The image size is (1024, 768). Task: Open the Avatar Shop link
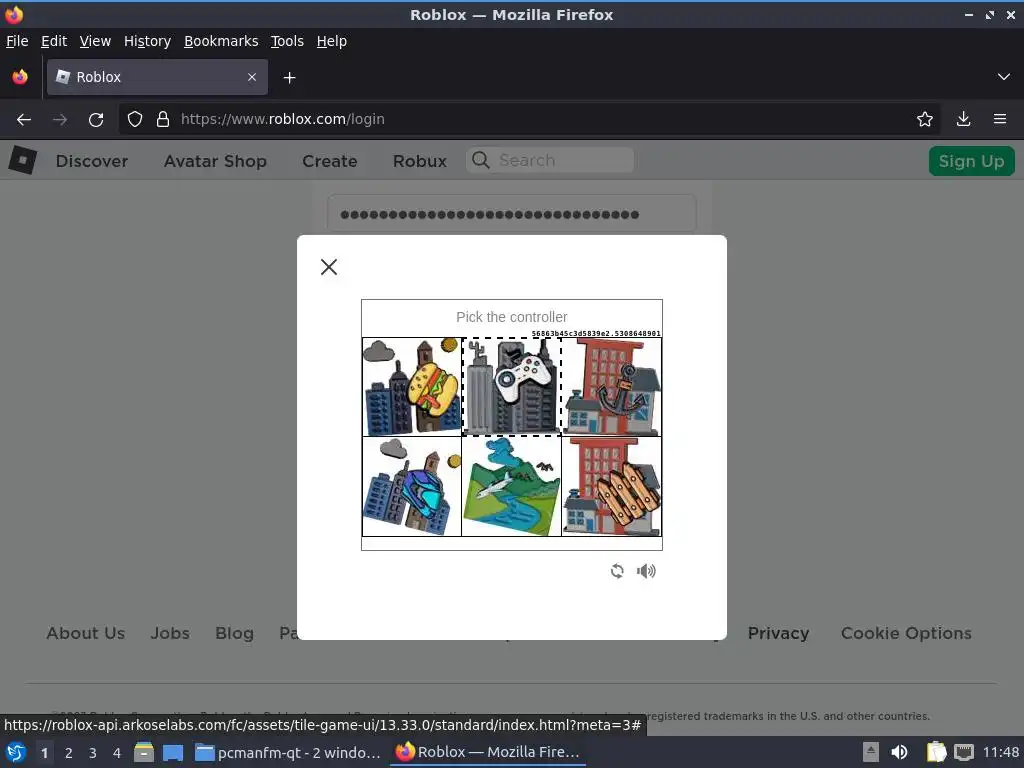215,161
